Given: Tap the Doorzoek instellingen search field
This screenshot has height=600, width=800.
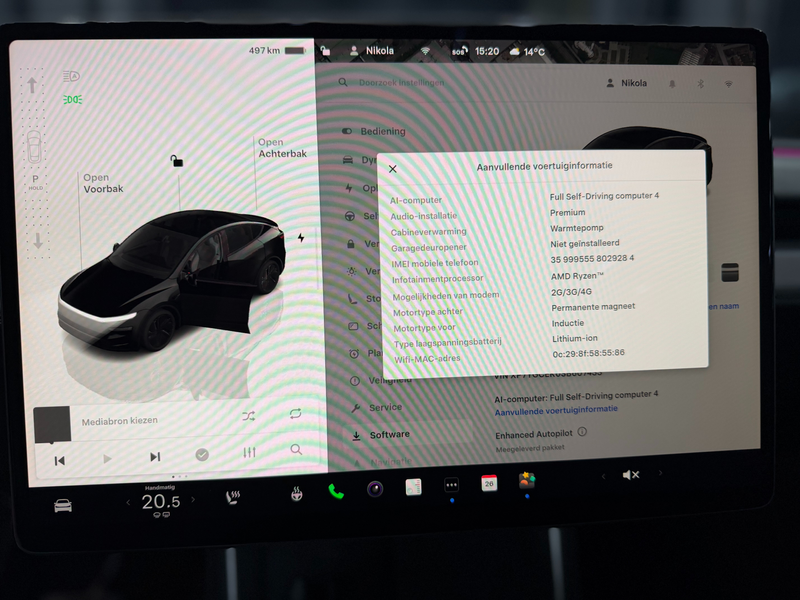Looking at the screenshot, I should click(400, 83).
